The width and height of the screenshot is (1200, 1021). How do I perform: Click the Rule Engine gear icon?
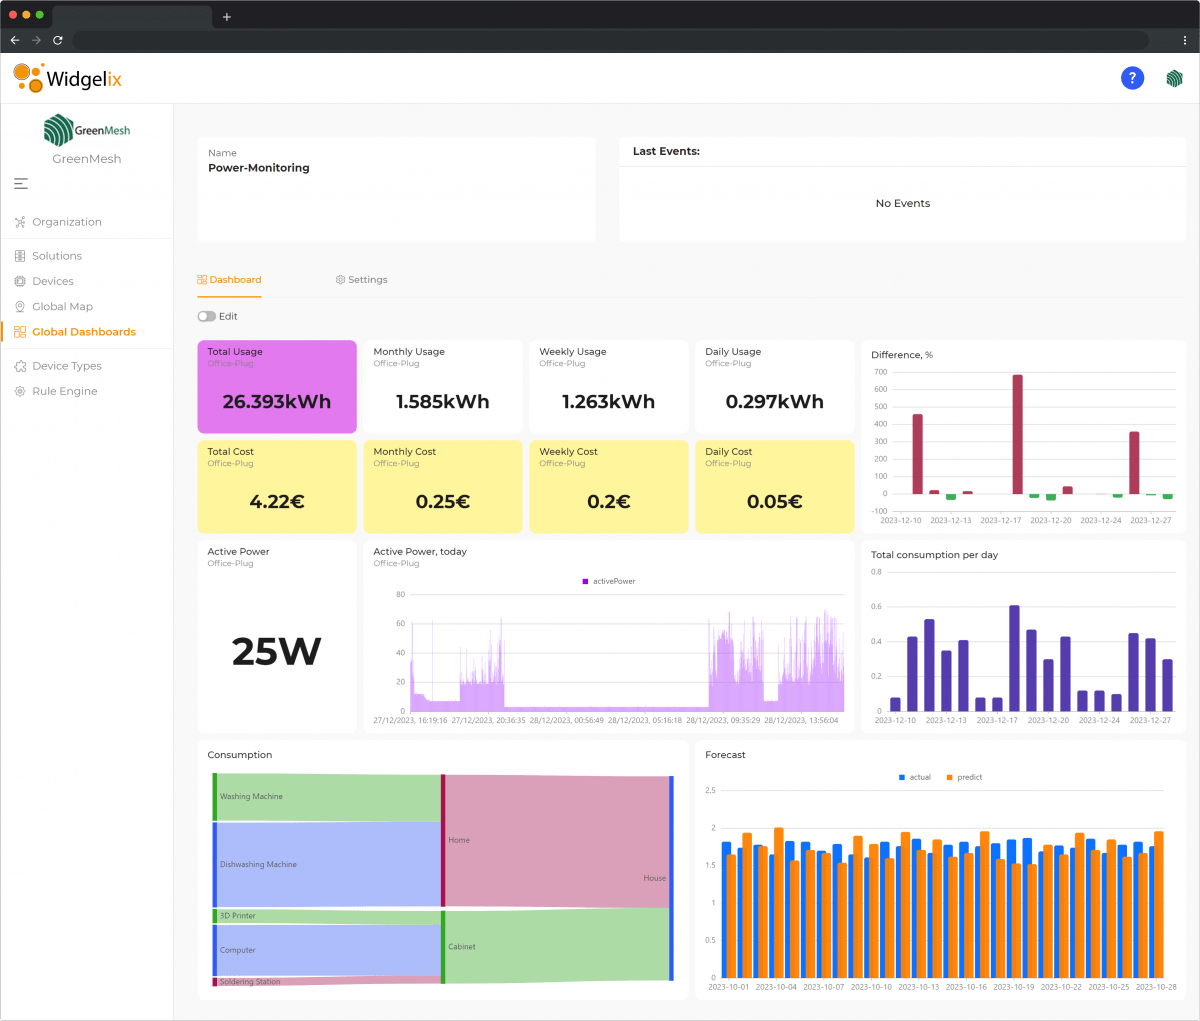click(x=20, y=391)
